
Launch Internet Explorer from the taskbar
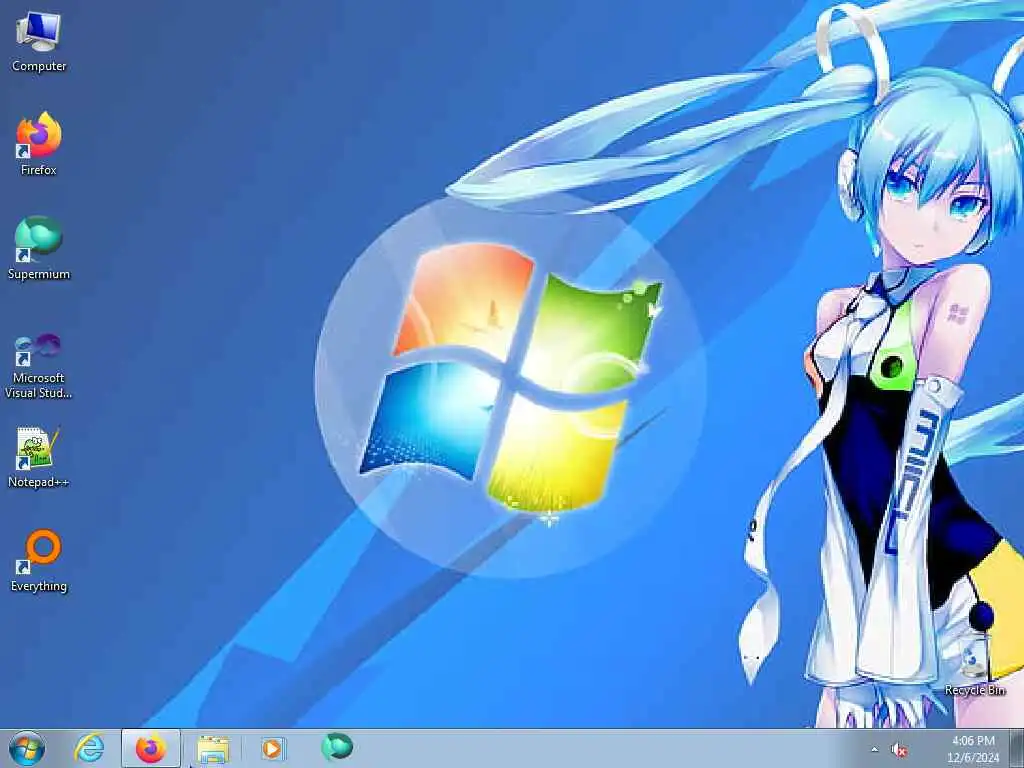[x=89, y=748]
